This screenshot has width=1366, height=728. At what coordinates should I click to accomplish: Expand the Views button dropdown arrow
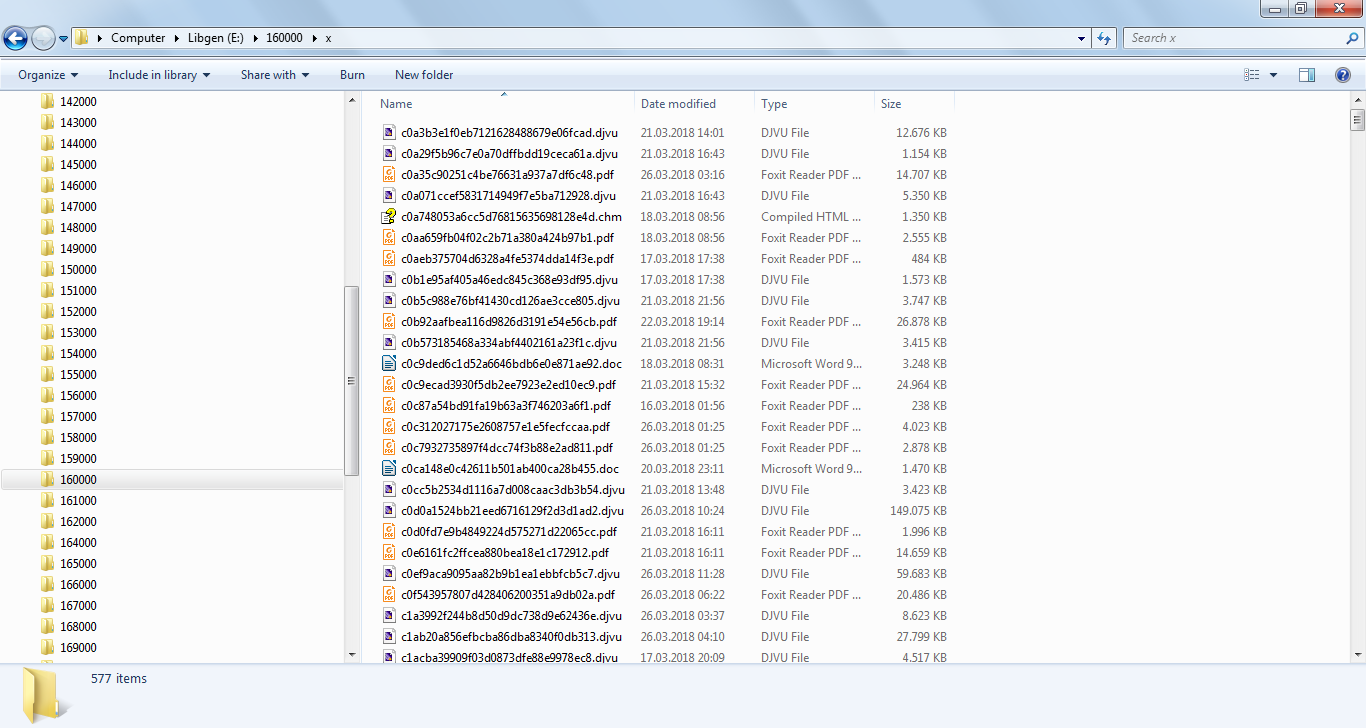[1272, 74]
